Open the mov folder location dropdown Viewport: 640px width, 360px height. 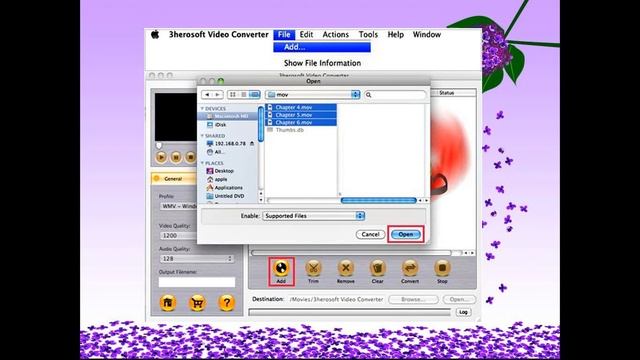(313, 95)
